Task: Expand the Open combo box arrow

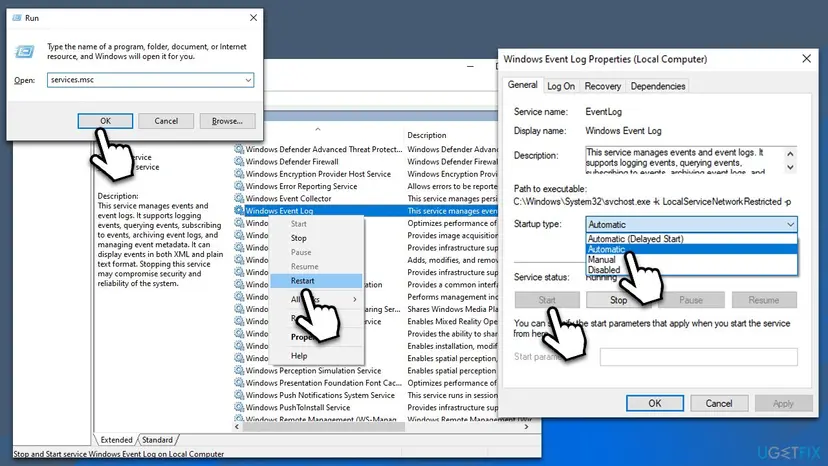Action: (248, 80)
